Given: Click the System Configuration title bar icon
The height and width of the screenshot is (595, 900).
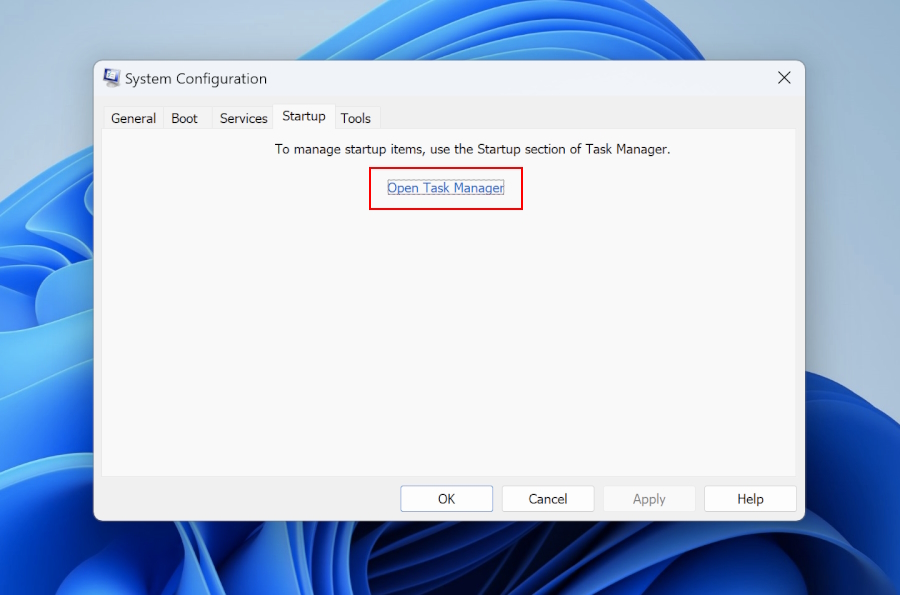Looking at the screenshot, I should 112,78.
